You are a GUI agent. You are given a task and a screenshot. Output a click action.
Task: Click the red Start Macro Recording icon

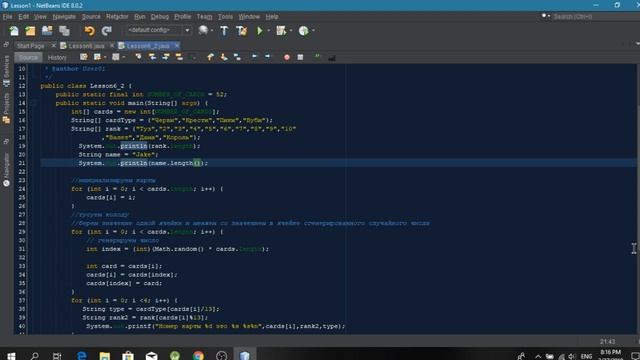point(287,58)
